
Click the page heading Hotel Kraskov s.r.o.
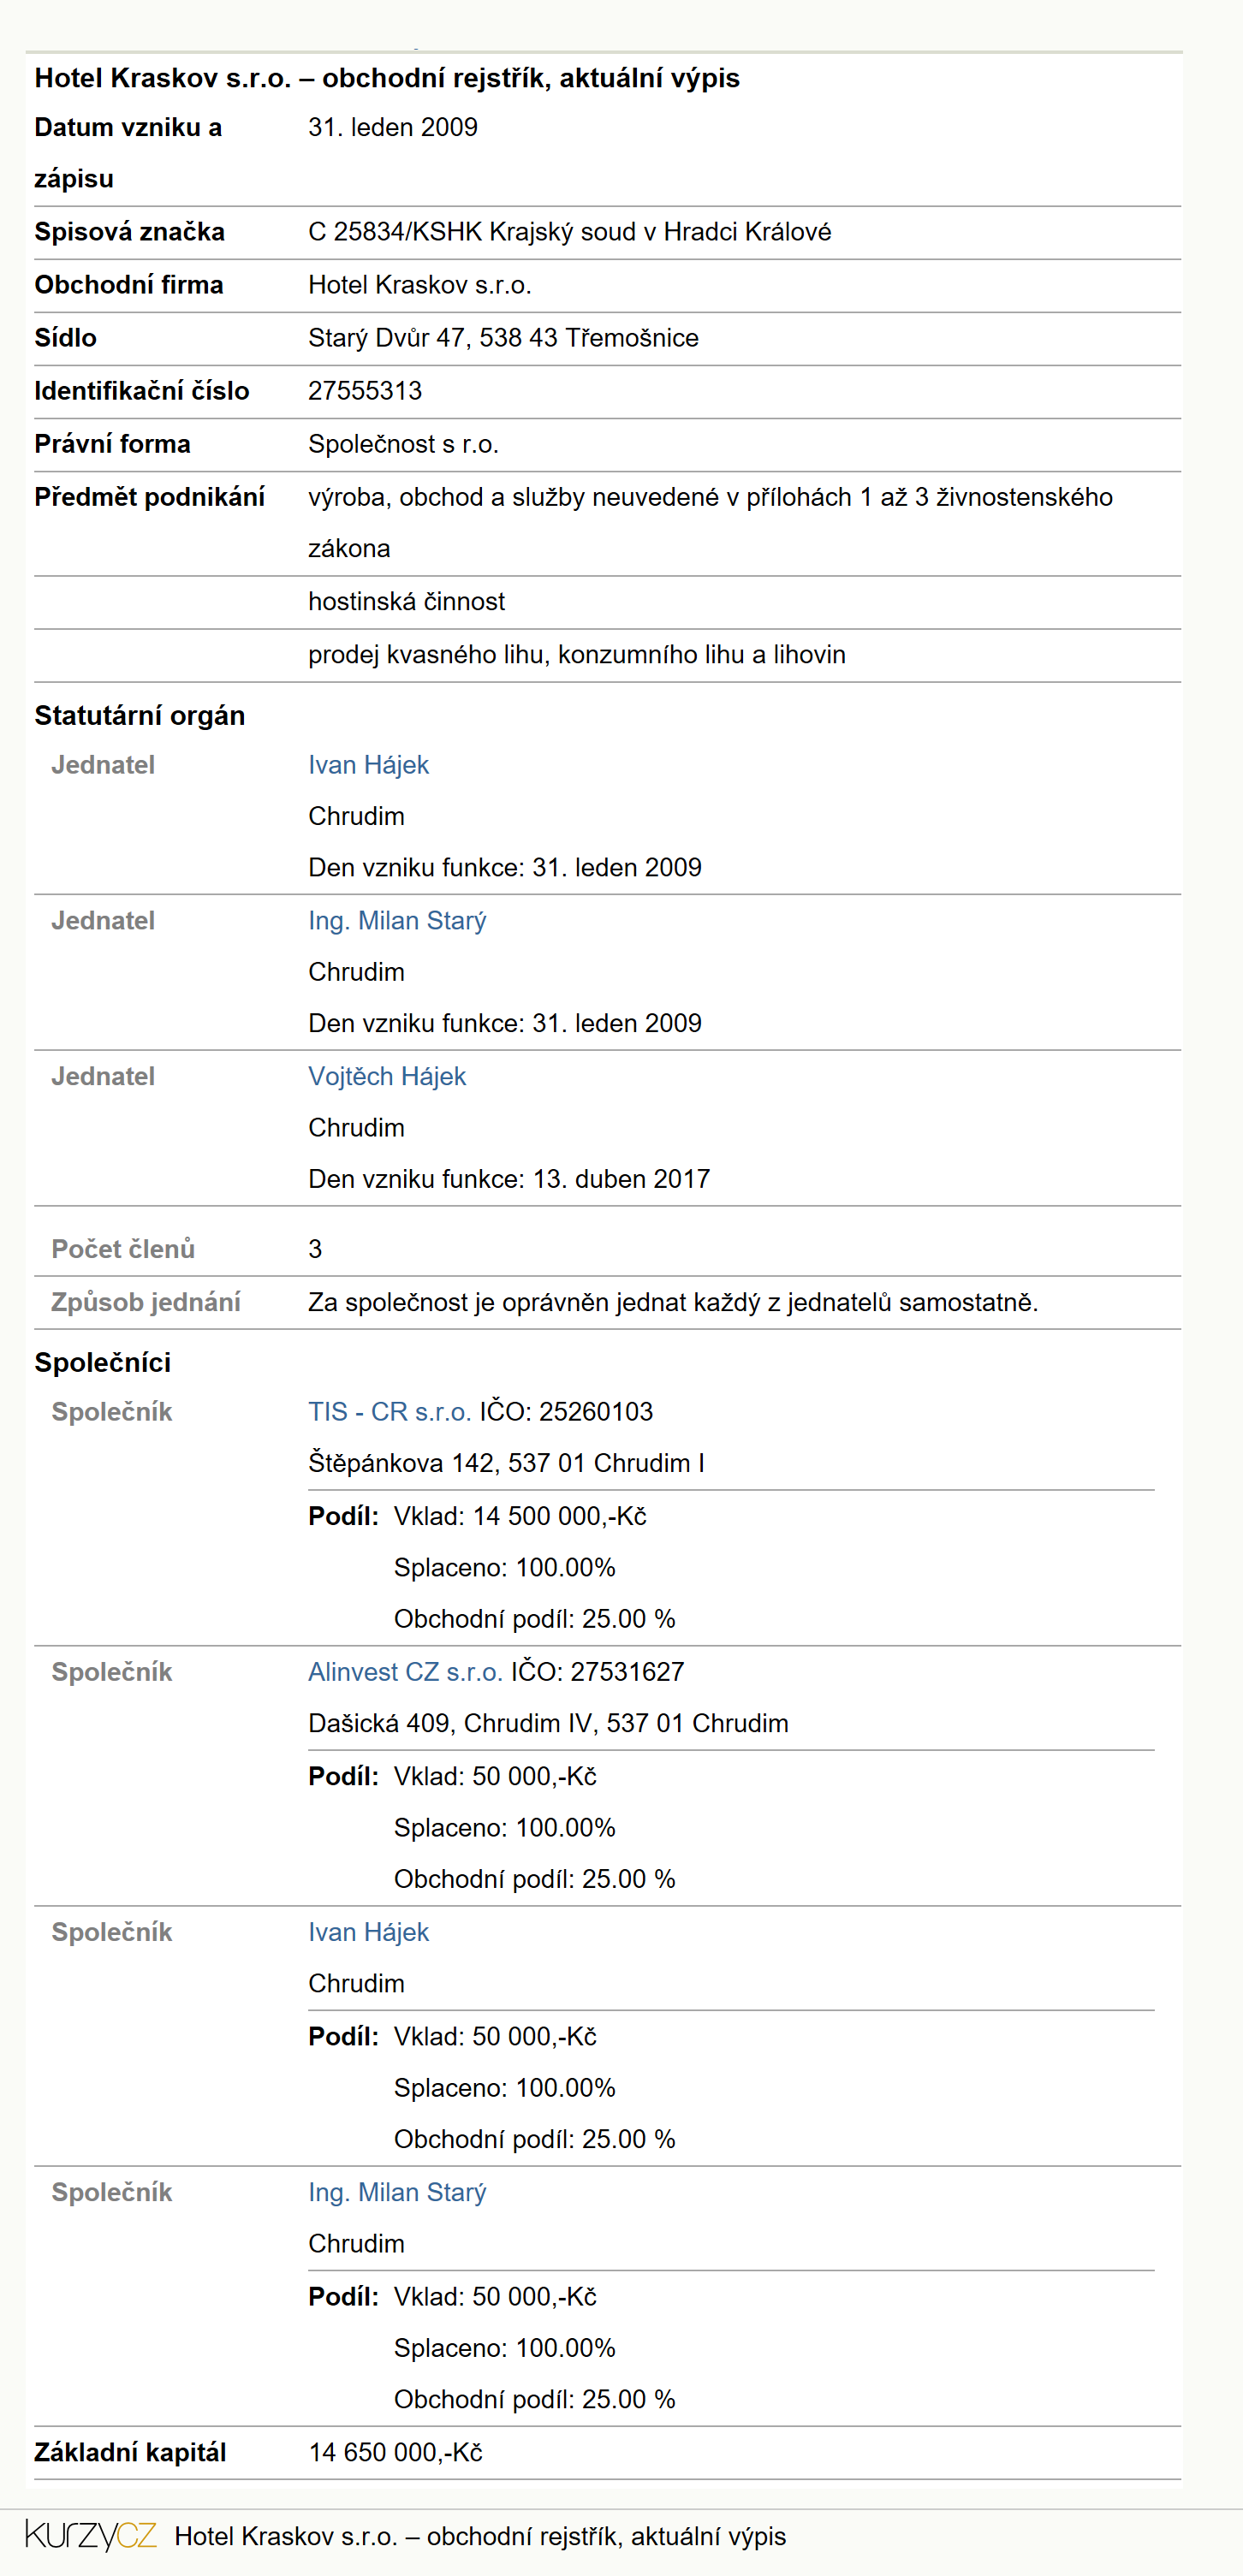pos(387,78)
